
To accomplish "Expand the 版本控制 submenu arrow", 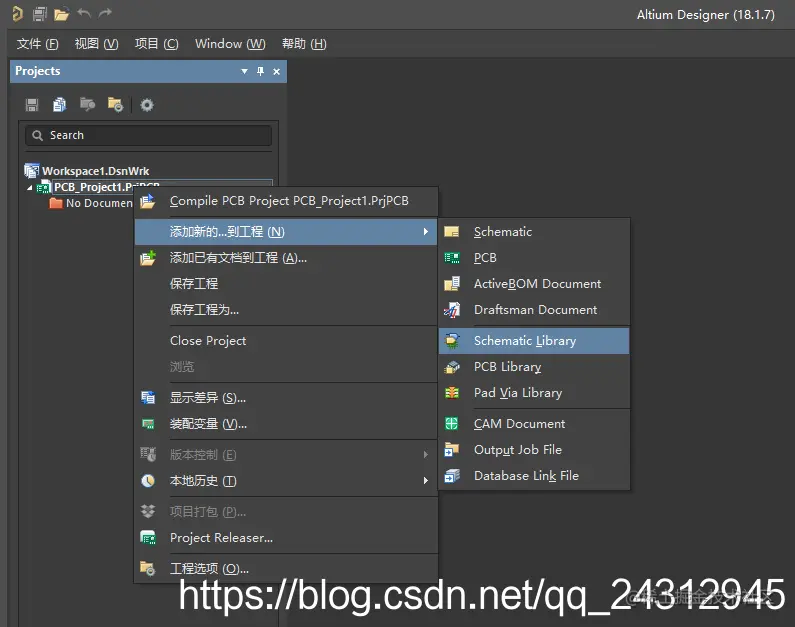I will click(x=425, y=455).
